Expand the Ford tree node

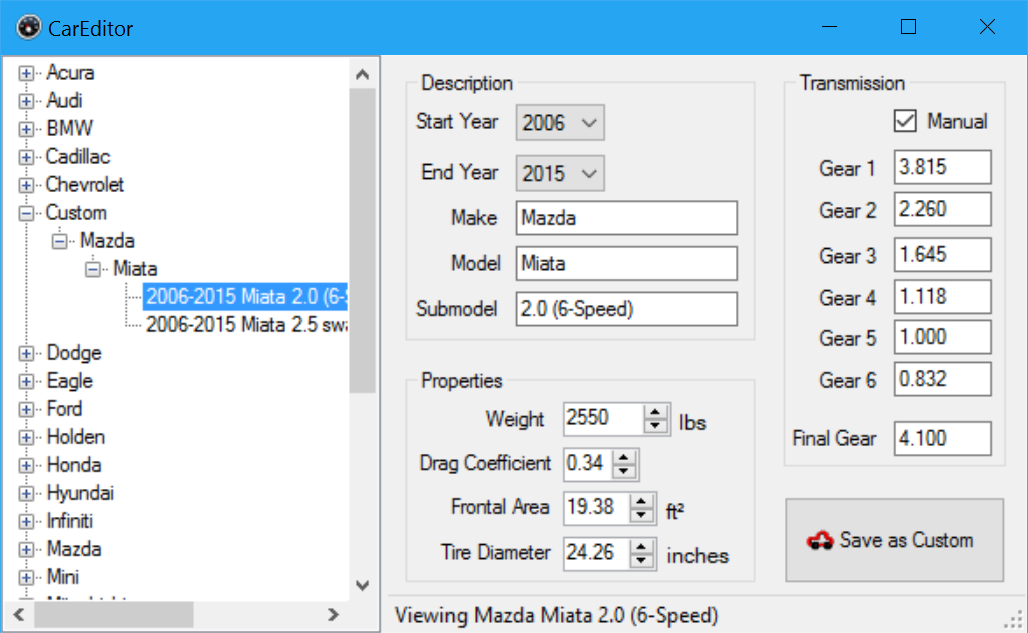point(26,410)
